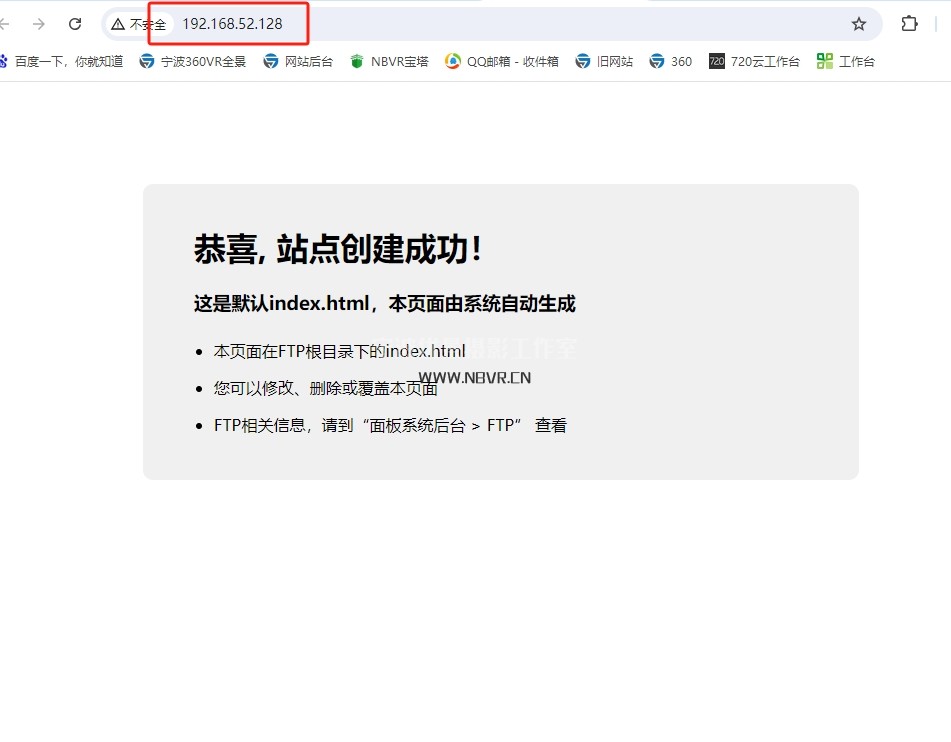
Task: Open the 网站后台 bookmark
Action: [298, 61]
